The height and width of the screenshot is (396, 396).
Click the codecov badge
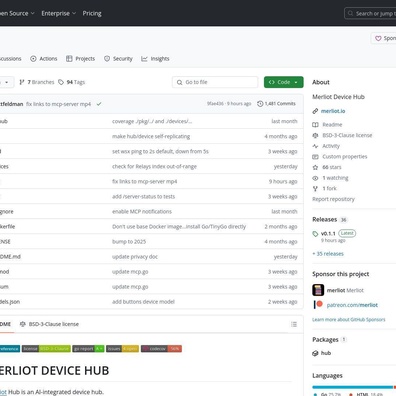pyautogui.click(x=161, y=349)
